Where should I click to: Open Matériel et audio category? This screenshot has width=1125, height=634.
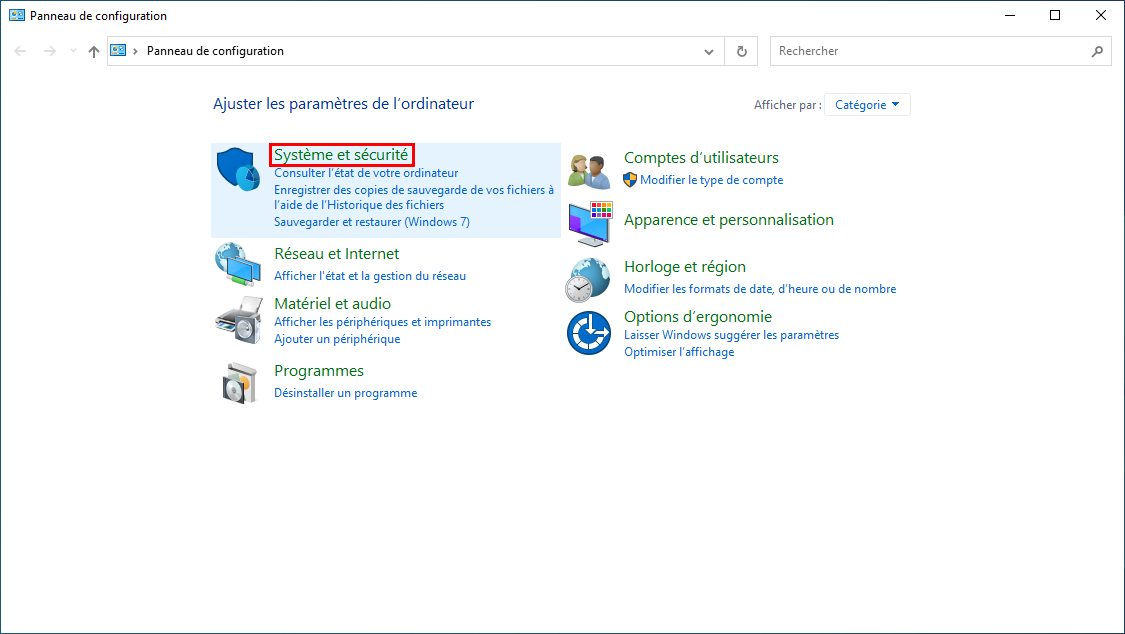[x=332, y=303]
